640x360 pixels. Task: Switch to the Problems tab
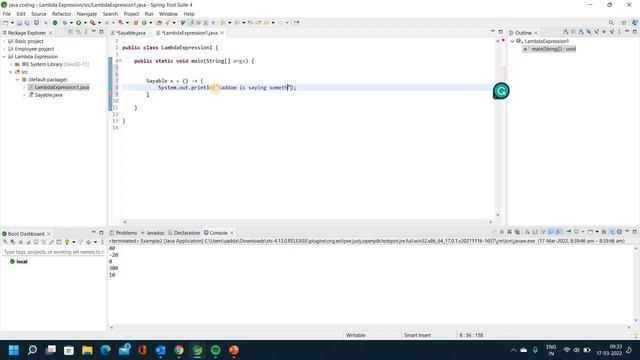coord(124,233)
